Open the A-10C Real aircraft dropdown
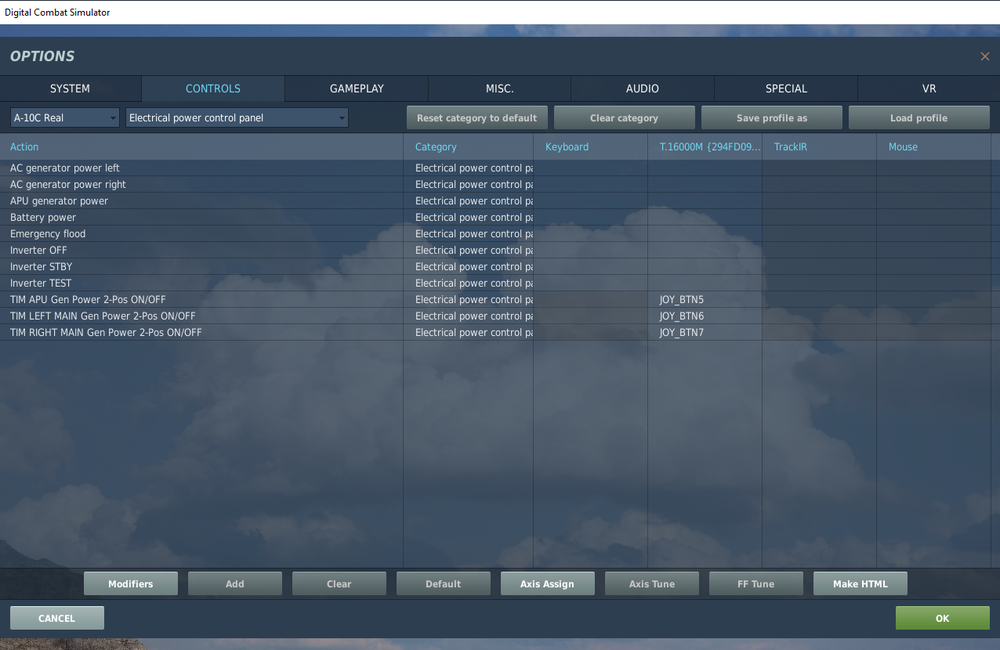Image resolution: width=1000 pixels, height=650 pixels. (x=64, y=118)
